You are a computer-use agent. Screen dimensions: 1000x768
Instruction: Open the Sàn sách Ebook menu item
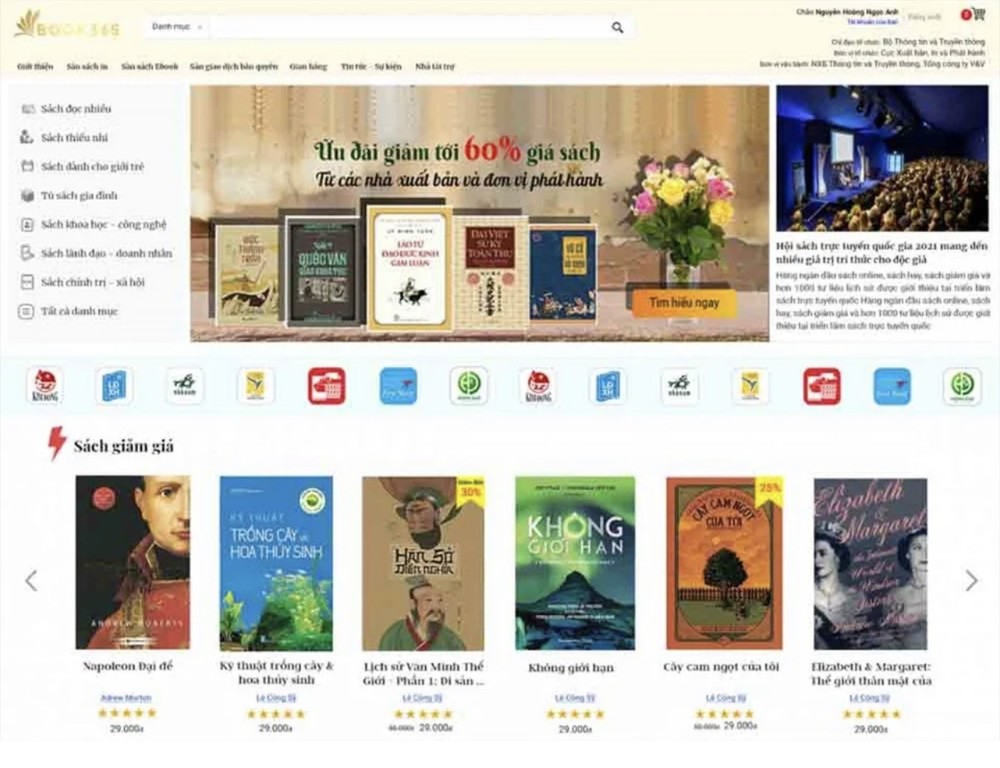pos(149,66)
